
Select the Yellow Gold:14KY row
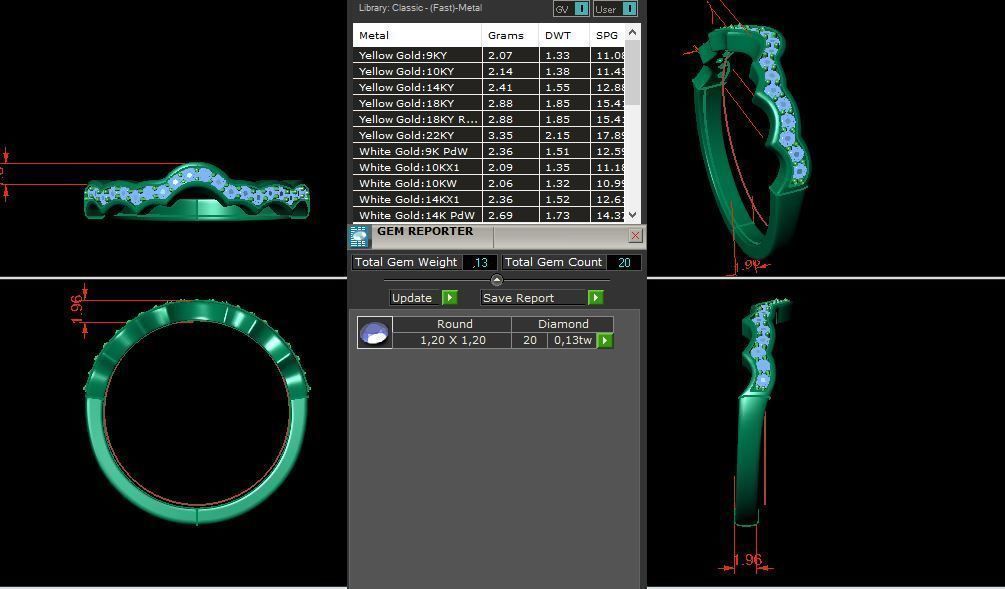pyautogui.click(x=488, y=87)
